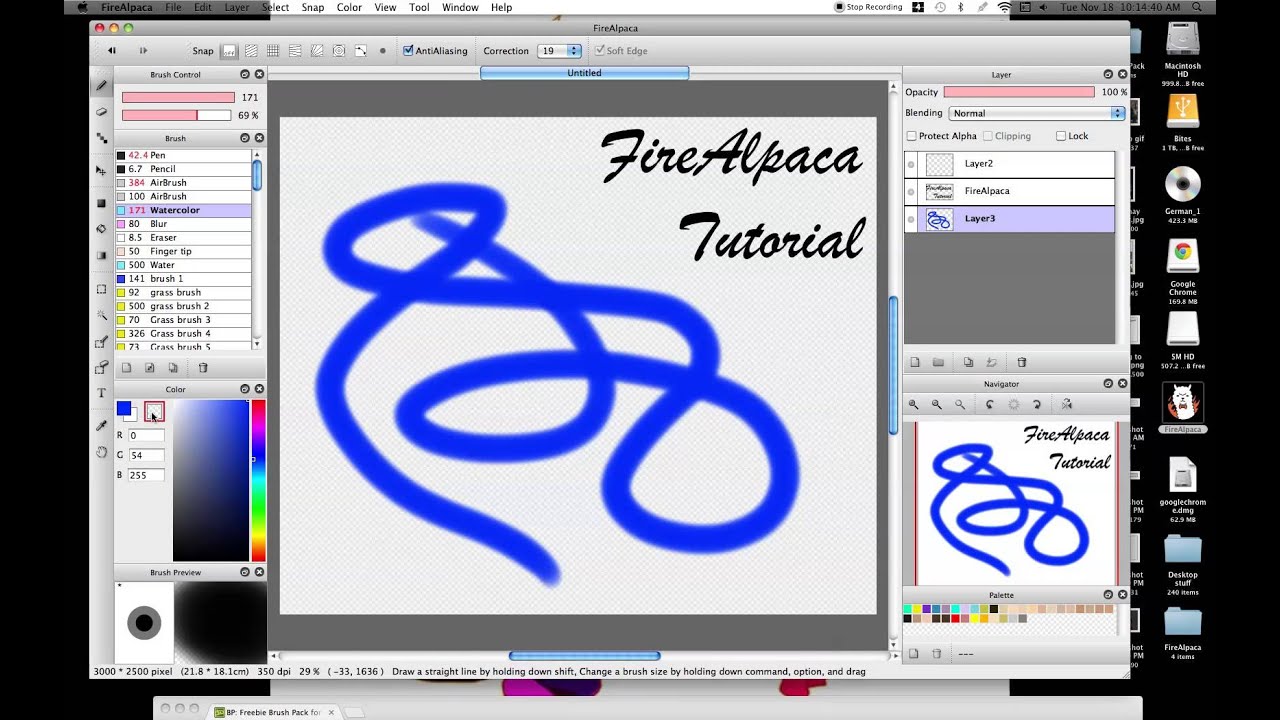
Task: Click the undo arrow in the toolbar
Action: point(112,50)
